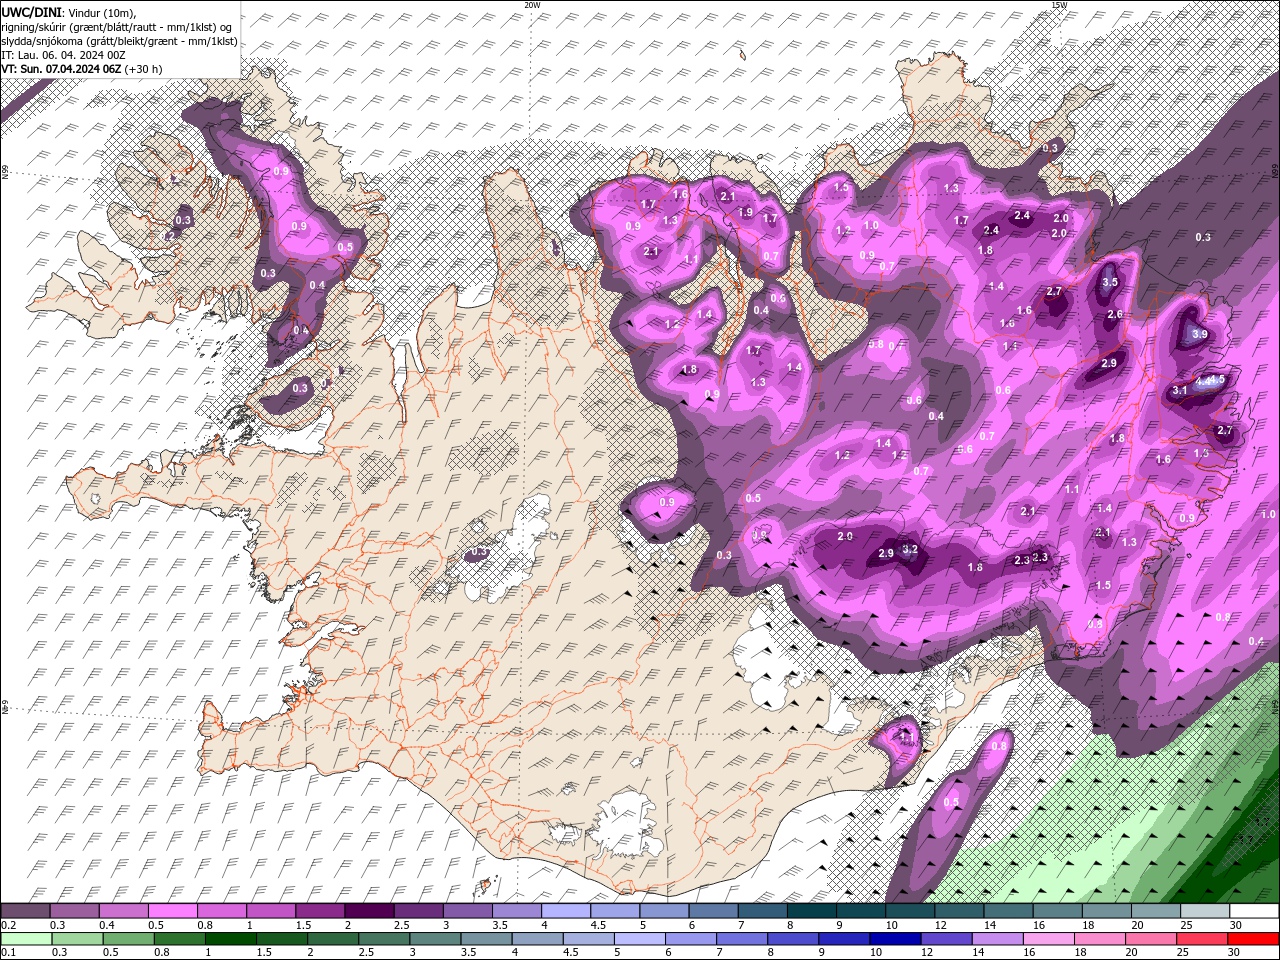The height and width of the screenshot is (960, 1280).
Task: Click the darkest purple 2 swatch on the upper legend bar
Action: coord(369,911)
